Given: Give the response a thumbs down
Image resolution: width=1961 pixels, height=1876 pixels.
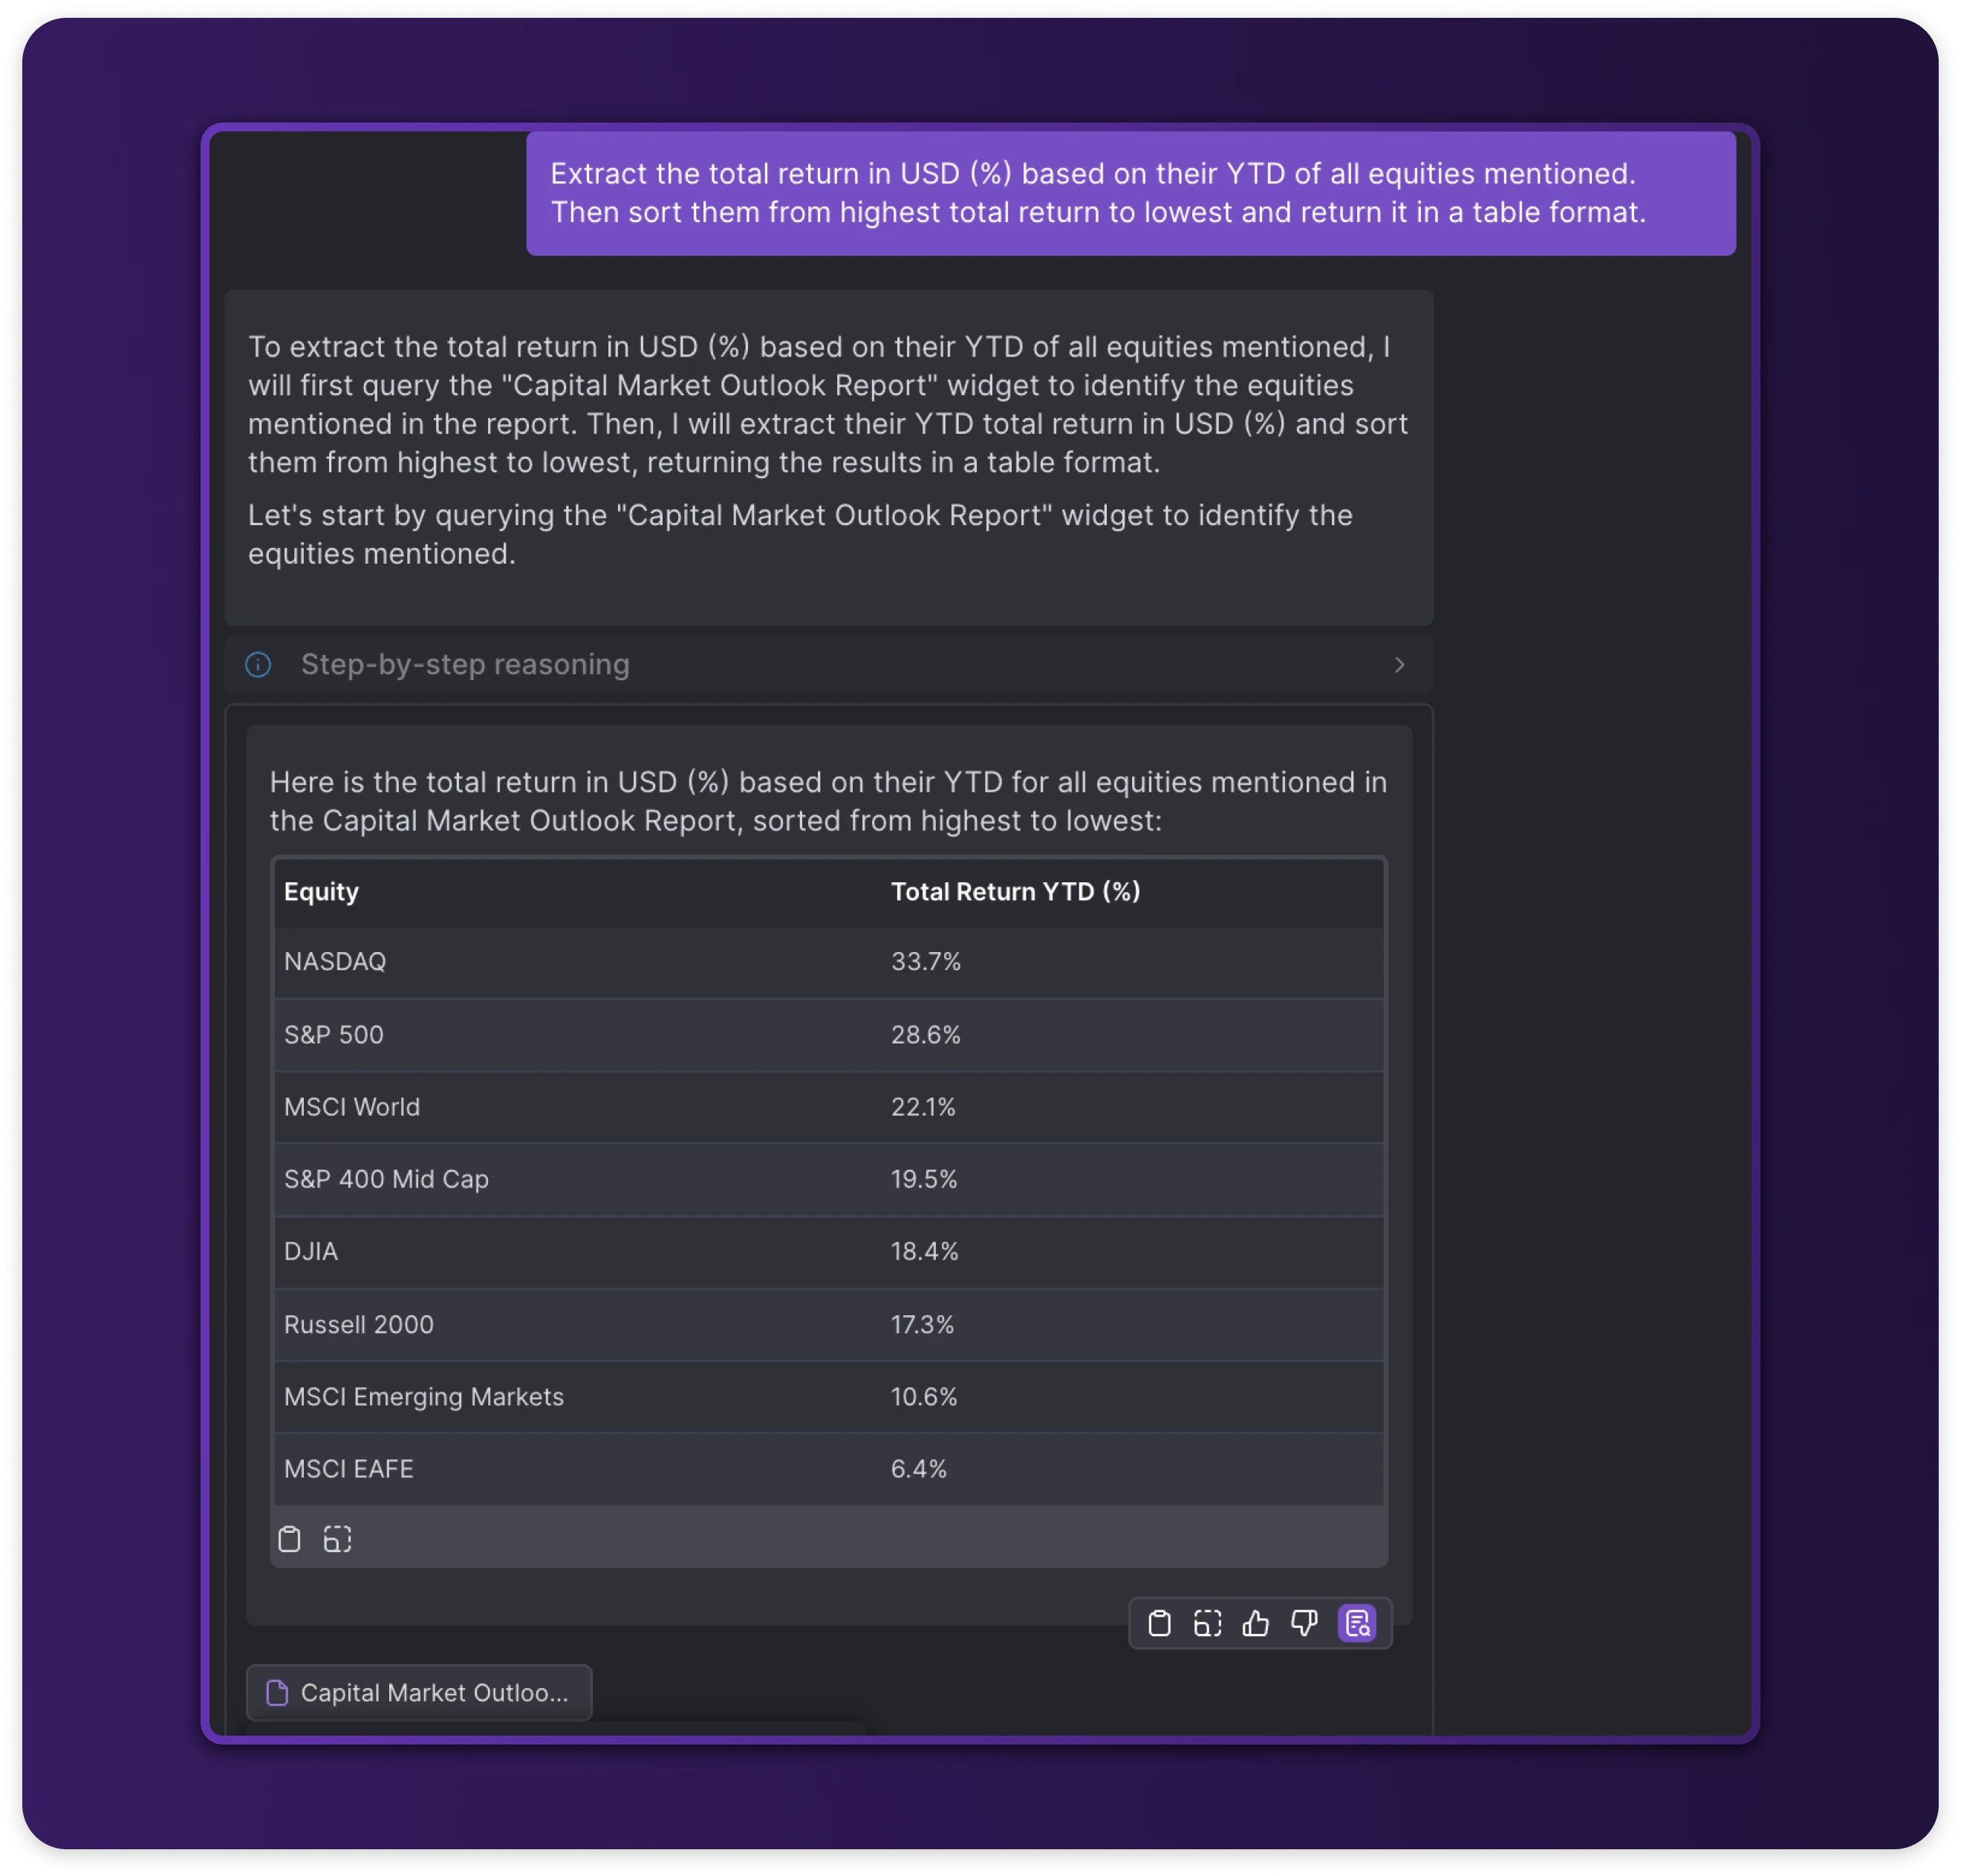Looking at the screenshot, I should coord(1304,1623).
